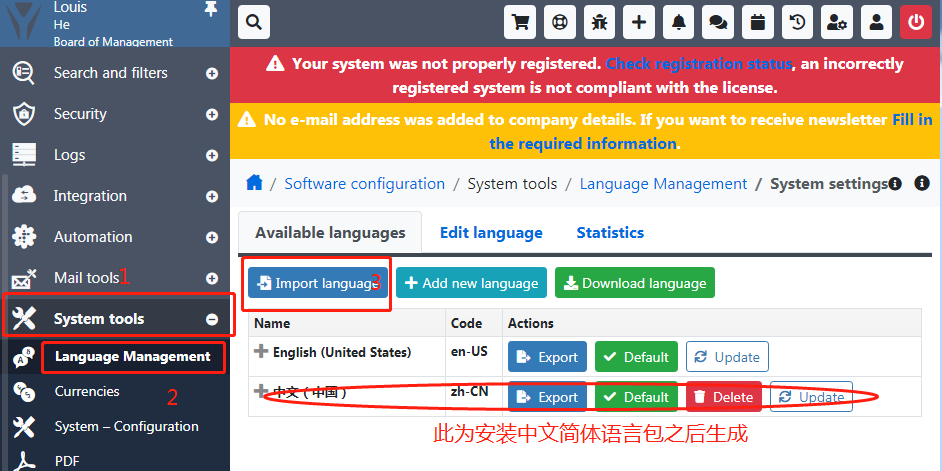942x471 pixels.
Task: Open the global search magnifier button
Action: (x=254, y=23)
